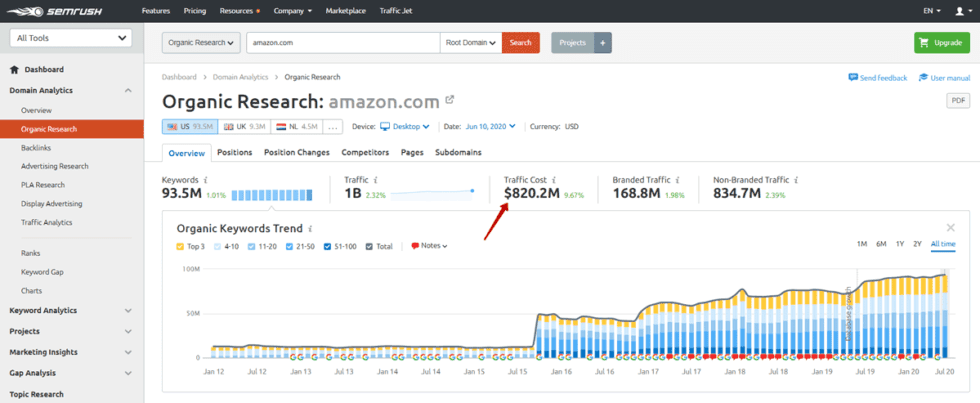Screen dimensions: 980x403
Task: Open the All Tools dropdown
Action: click(x=70, y=38)
